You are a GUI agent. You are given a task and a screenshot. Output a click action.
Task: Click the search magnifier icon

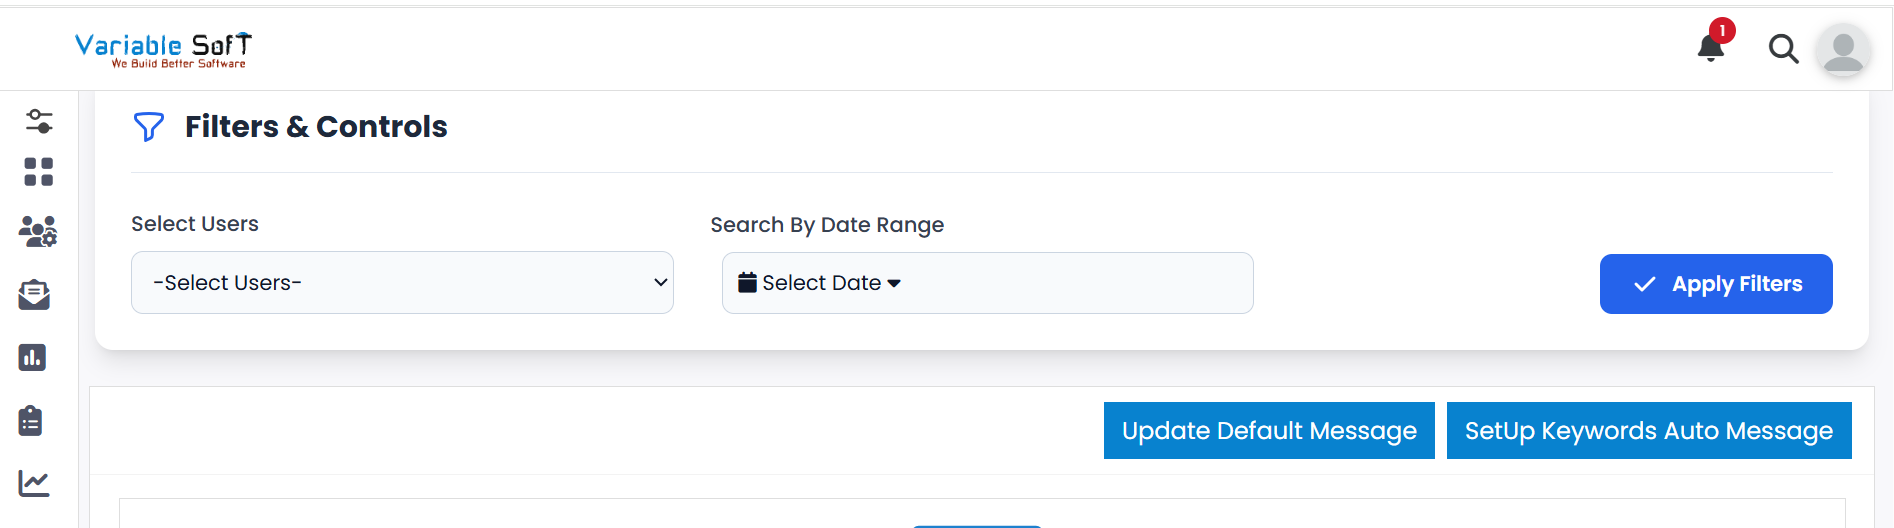1783,49
